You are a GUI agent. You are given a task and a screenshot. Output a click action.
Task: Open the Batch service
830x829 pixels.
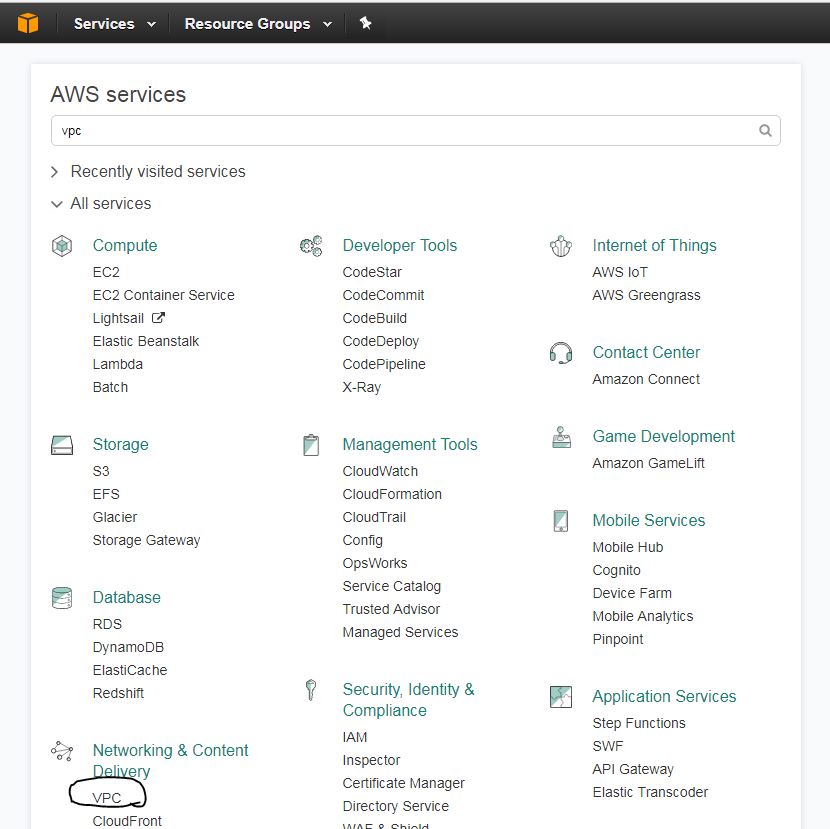tap(110, 387)
